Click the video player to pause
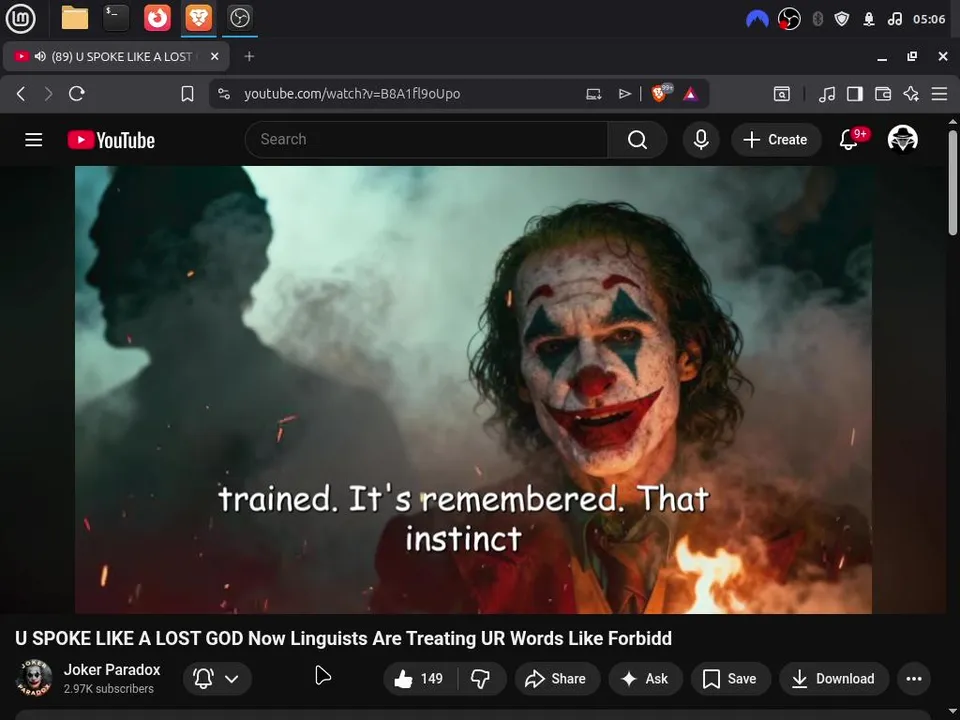The width and height of the screenshot is (960, 720). point(473,389)
